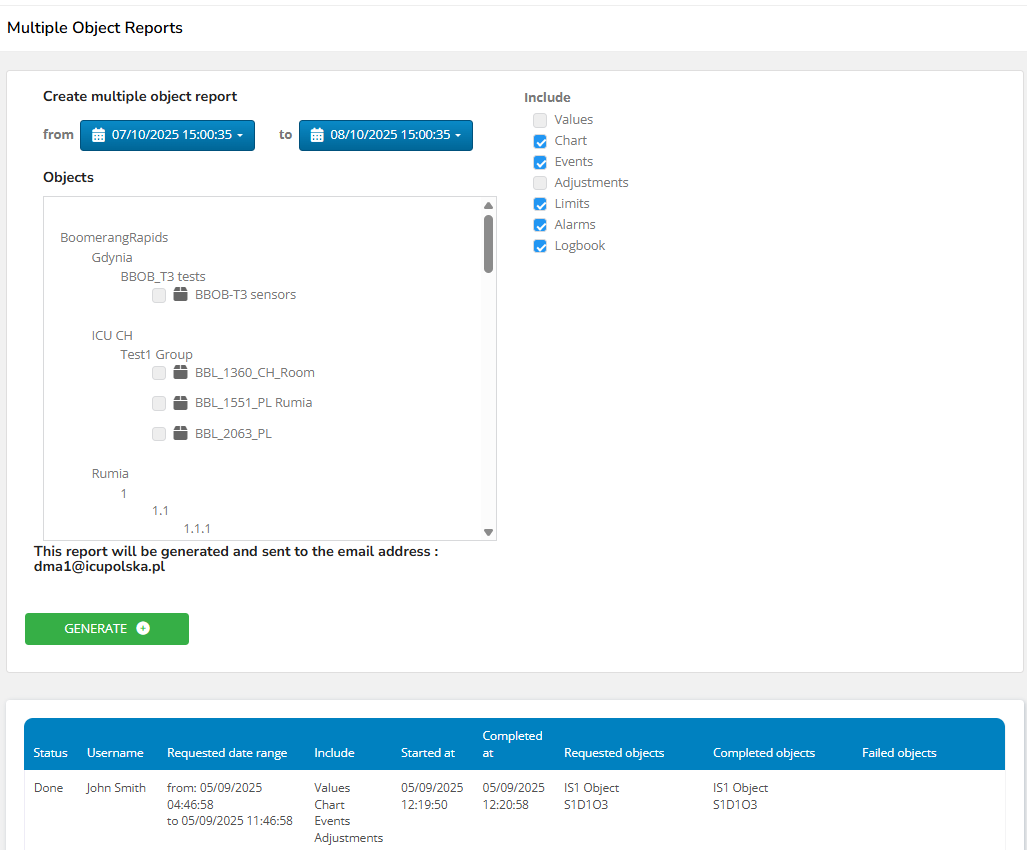Click the box icon beside BBL_1551_PL Rumia
This screenshot has height=850, width=1027.
181,403
